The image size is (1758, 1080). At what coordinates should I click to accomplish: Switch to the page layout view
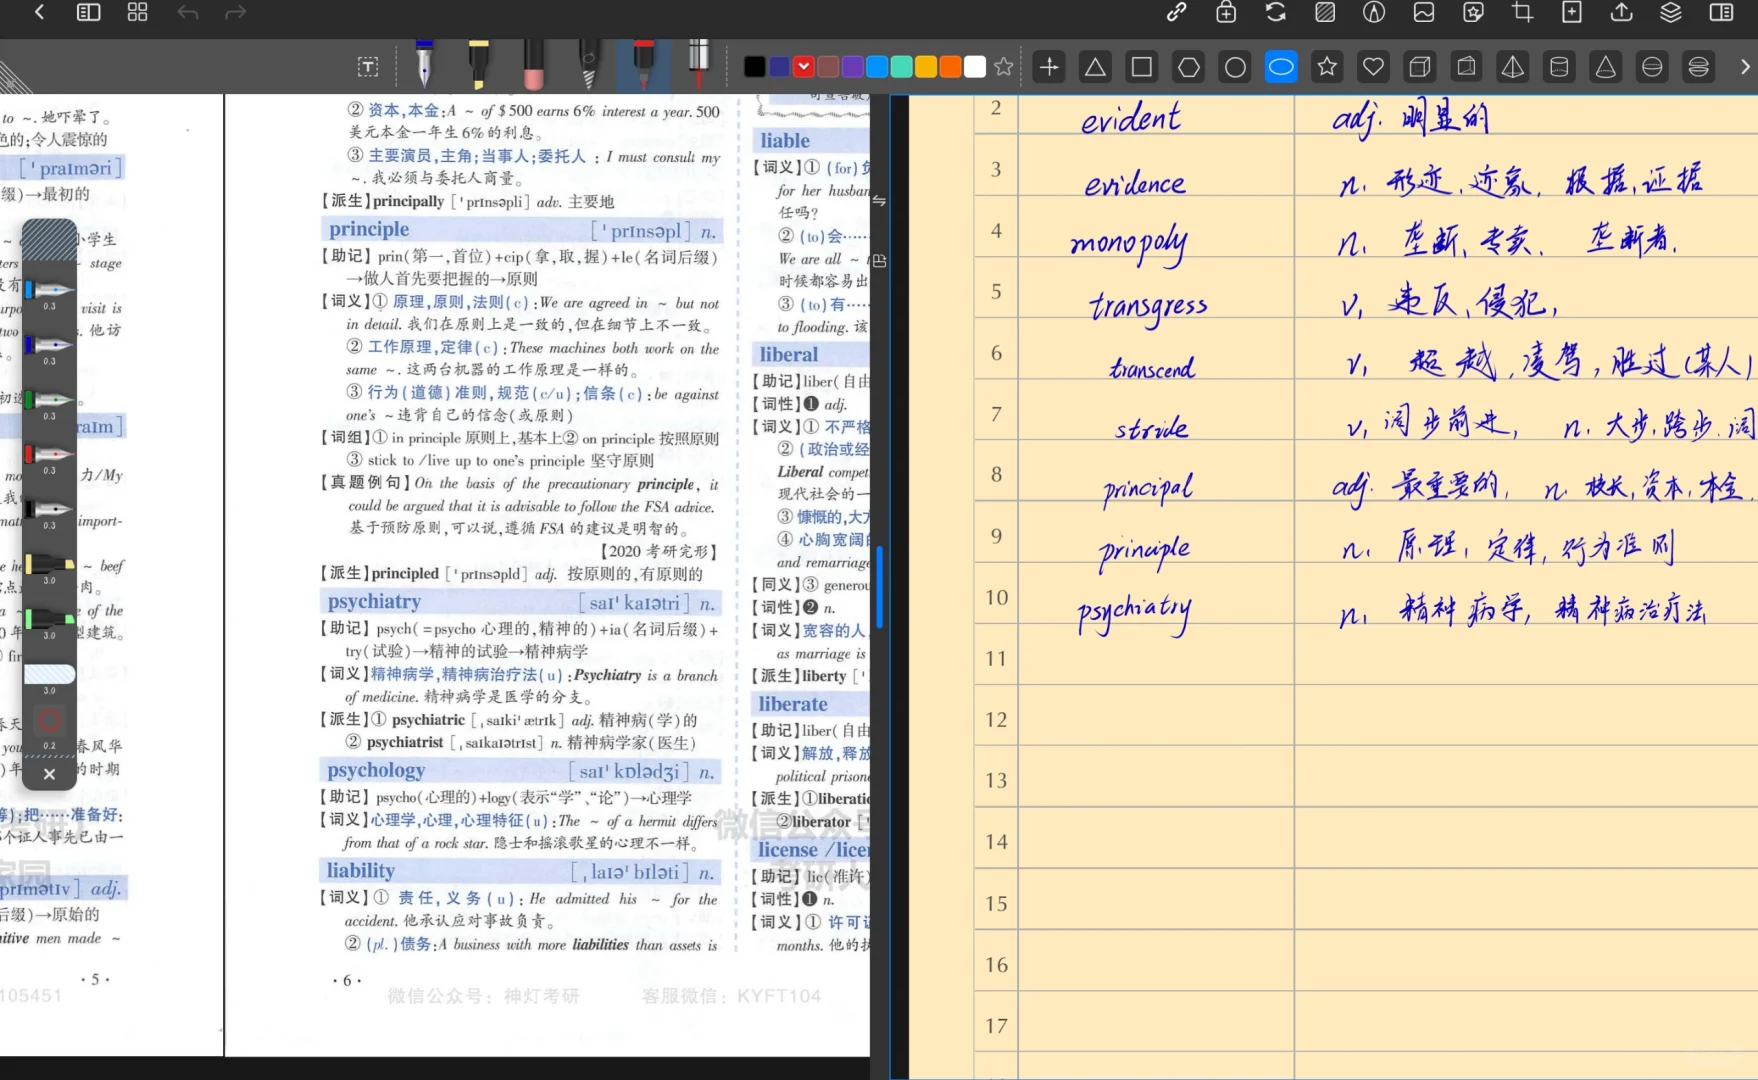click(88, 13)
